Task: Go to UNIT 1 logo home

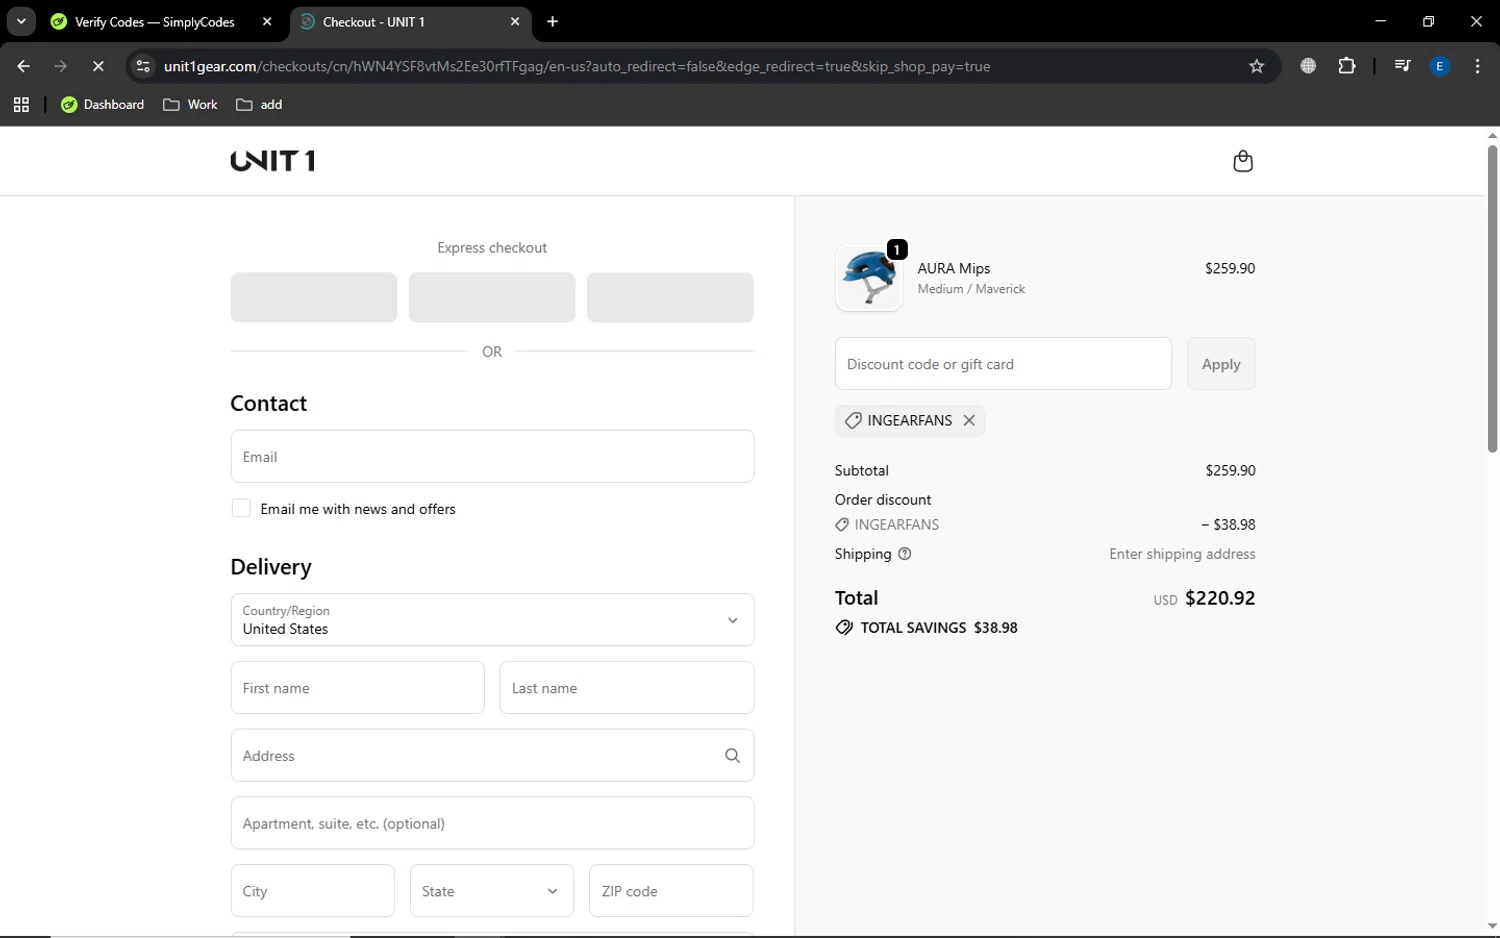Action: click(x=273, y=161)
